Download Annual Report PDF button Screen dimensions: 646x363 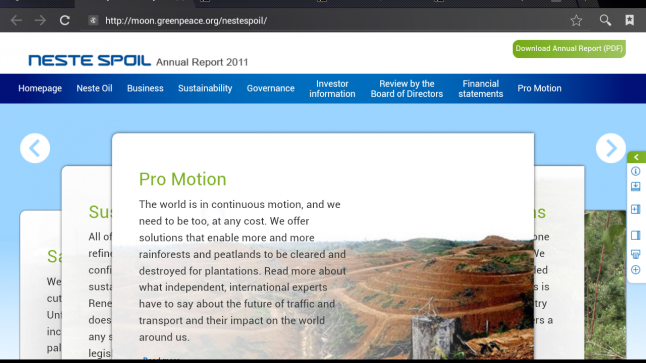[x=569, y=49]
